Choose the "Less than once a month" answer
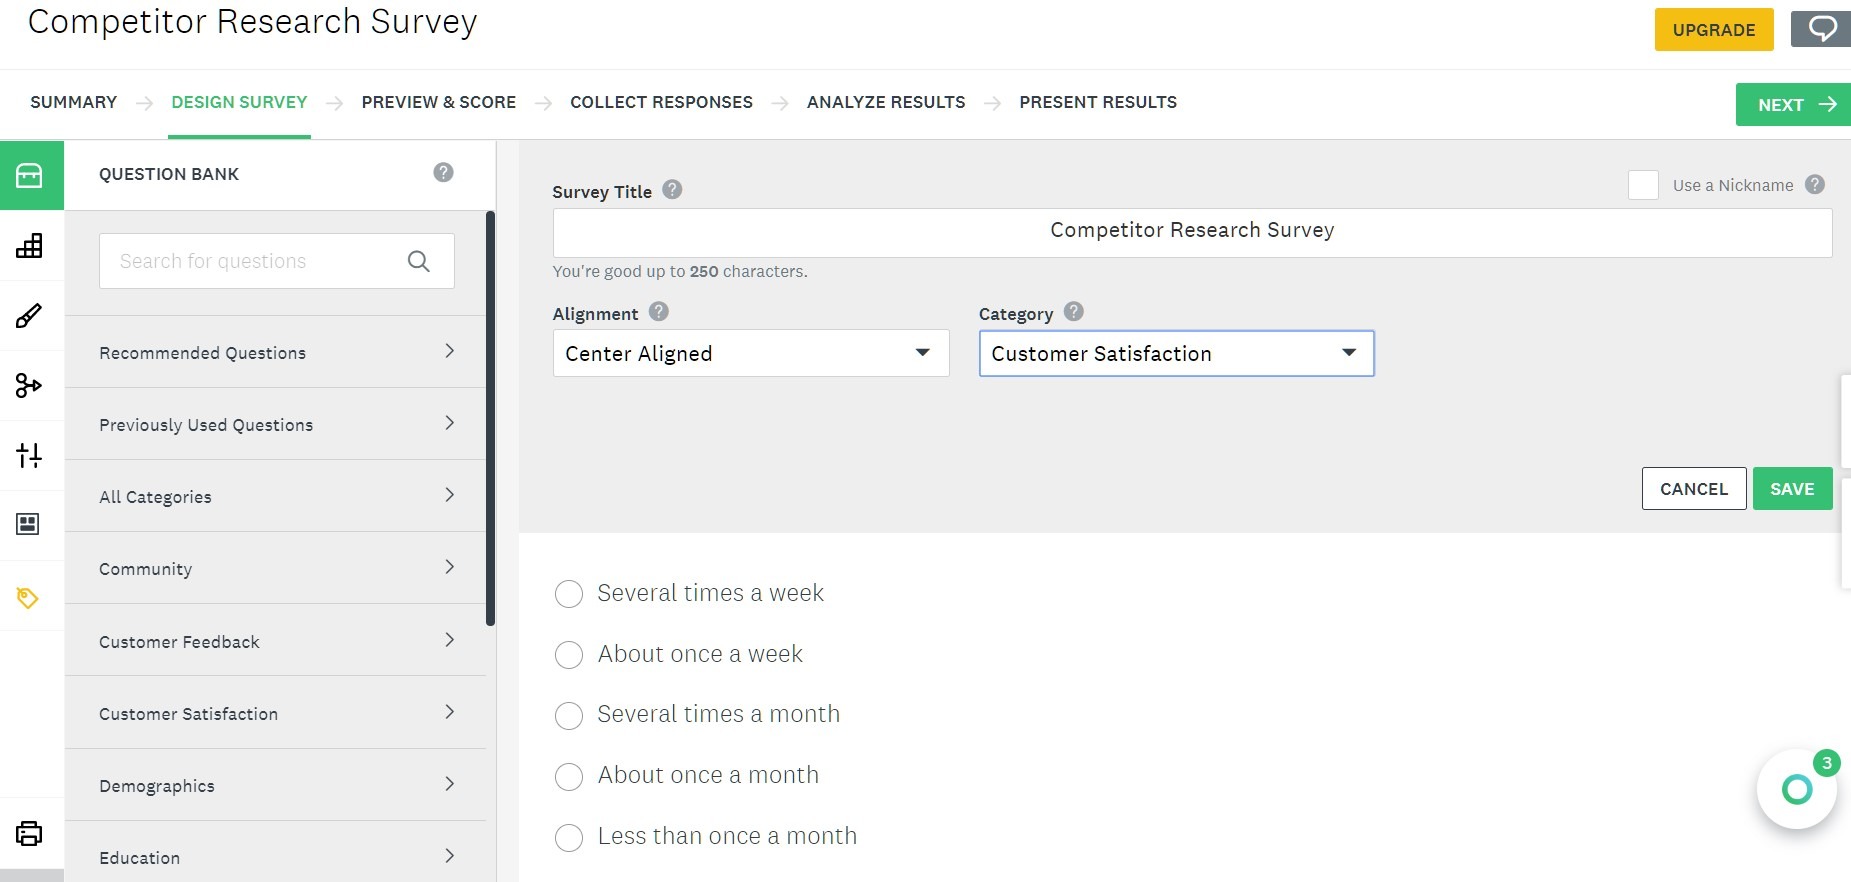The height and width of the screenshot is (882, 1851). click(x=569, y=837)
